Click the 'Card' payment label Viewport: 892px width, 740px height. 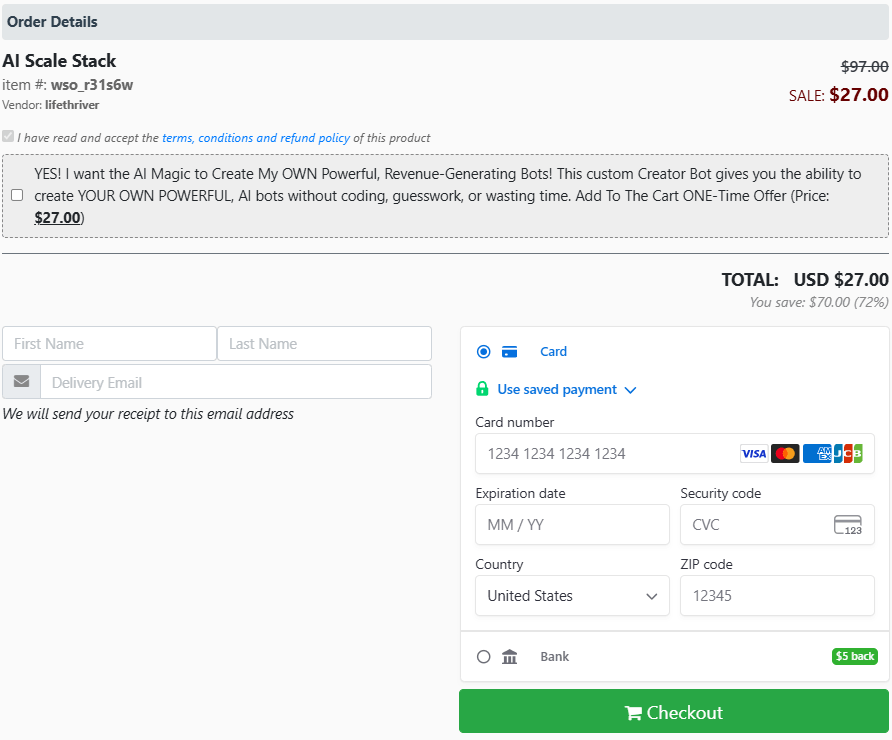coord(553,352)
